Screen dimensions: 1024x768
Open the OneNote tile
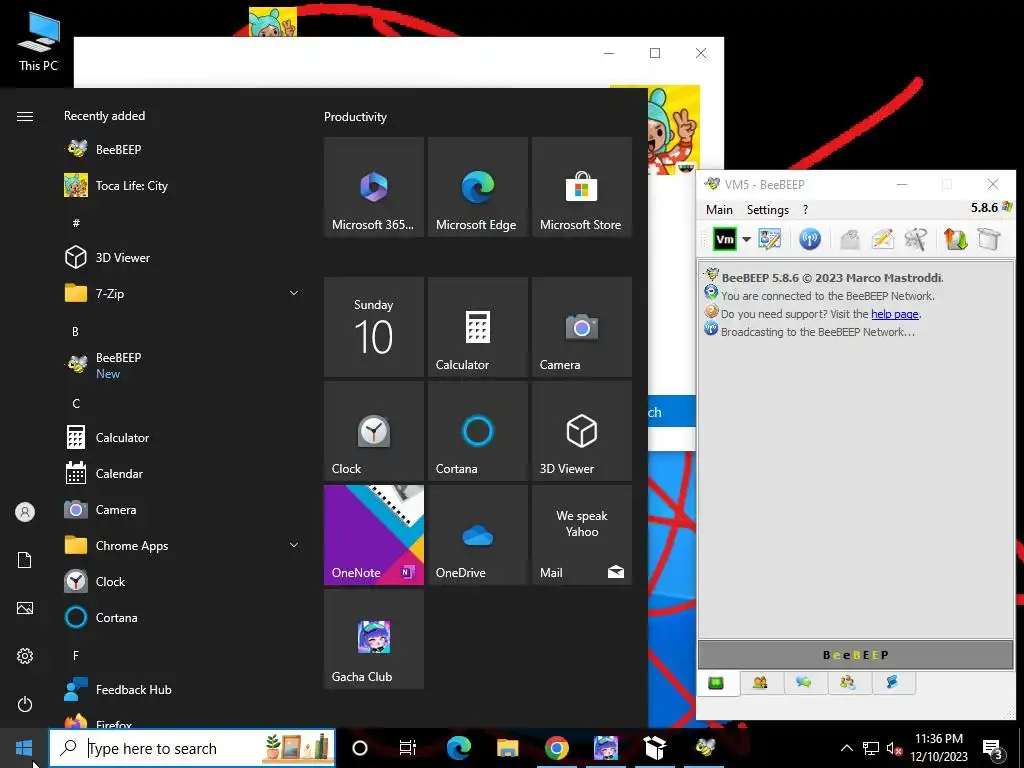(374, 535)
